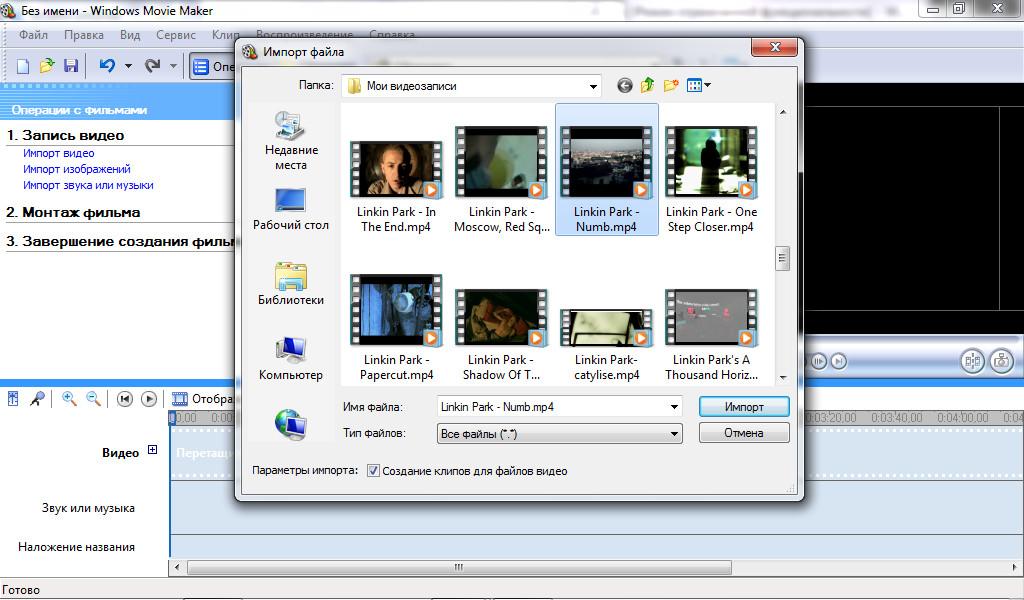Viewport: 1024px width, 600px height.
Task: Expand the 2. Монтаж фильма section
Action: click(73, 213)
